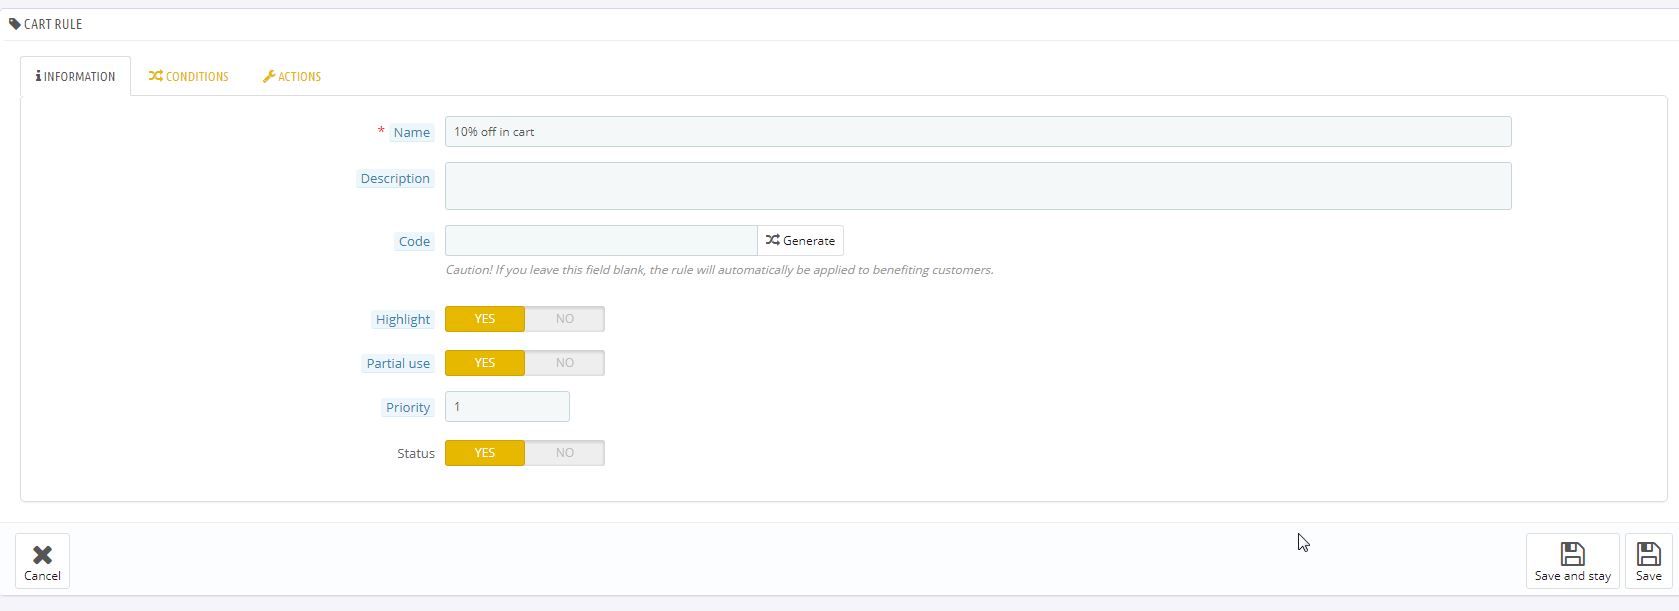Click the Cart Rule tag icon
This screenshot has height=611, width=1679.
click(15, 24)
